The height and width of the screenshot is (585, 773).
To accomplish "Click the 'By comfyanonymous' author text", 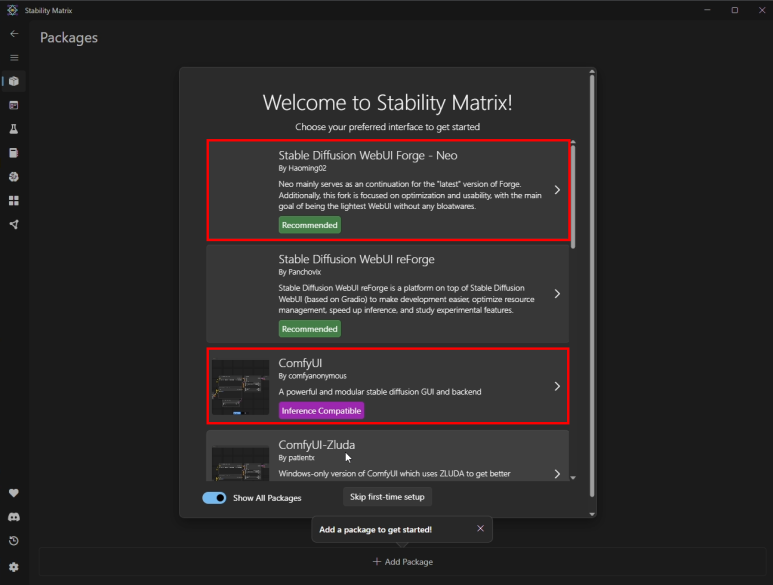I will (313, 376).
